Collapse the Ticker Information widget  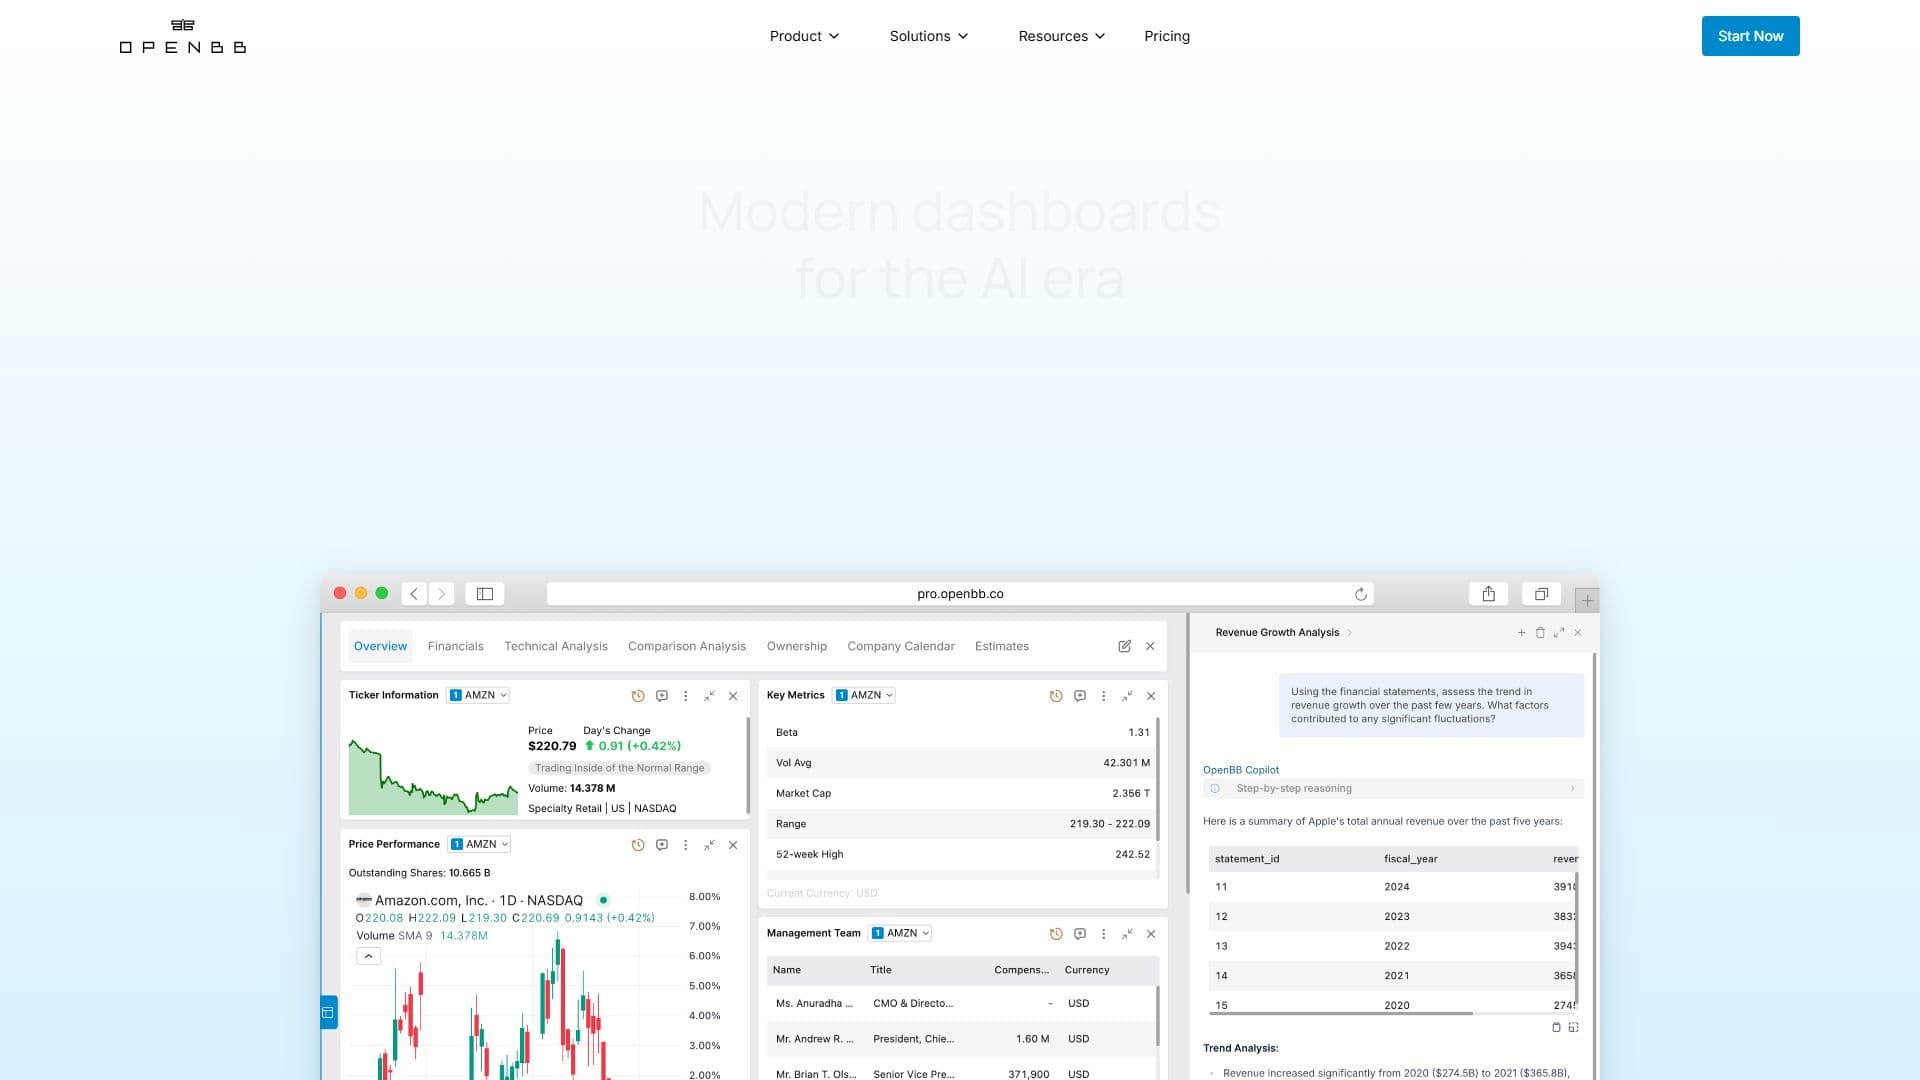(x=709, y=696)
